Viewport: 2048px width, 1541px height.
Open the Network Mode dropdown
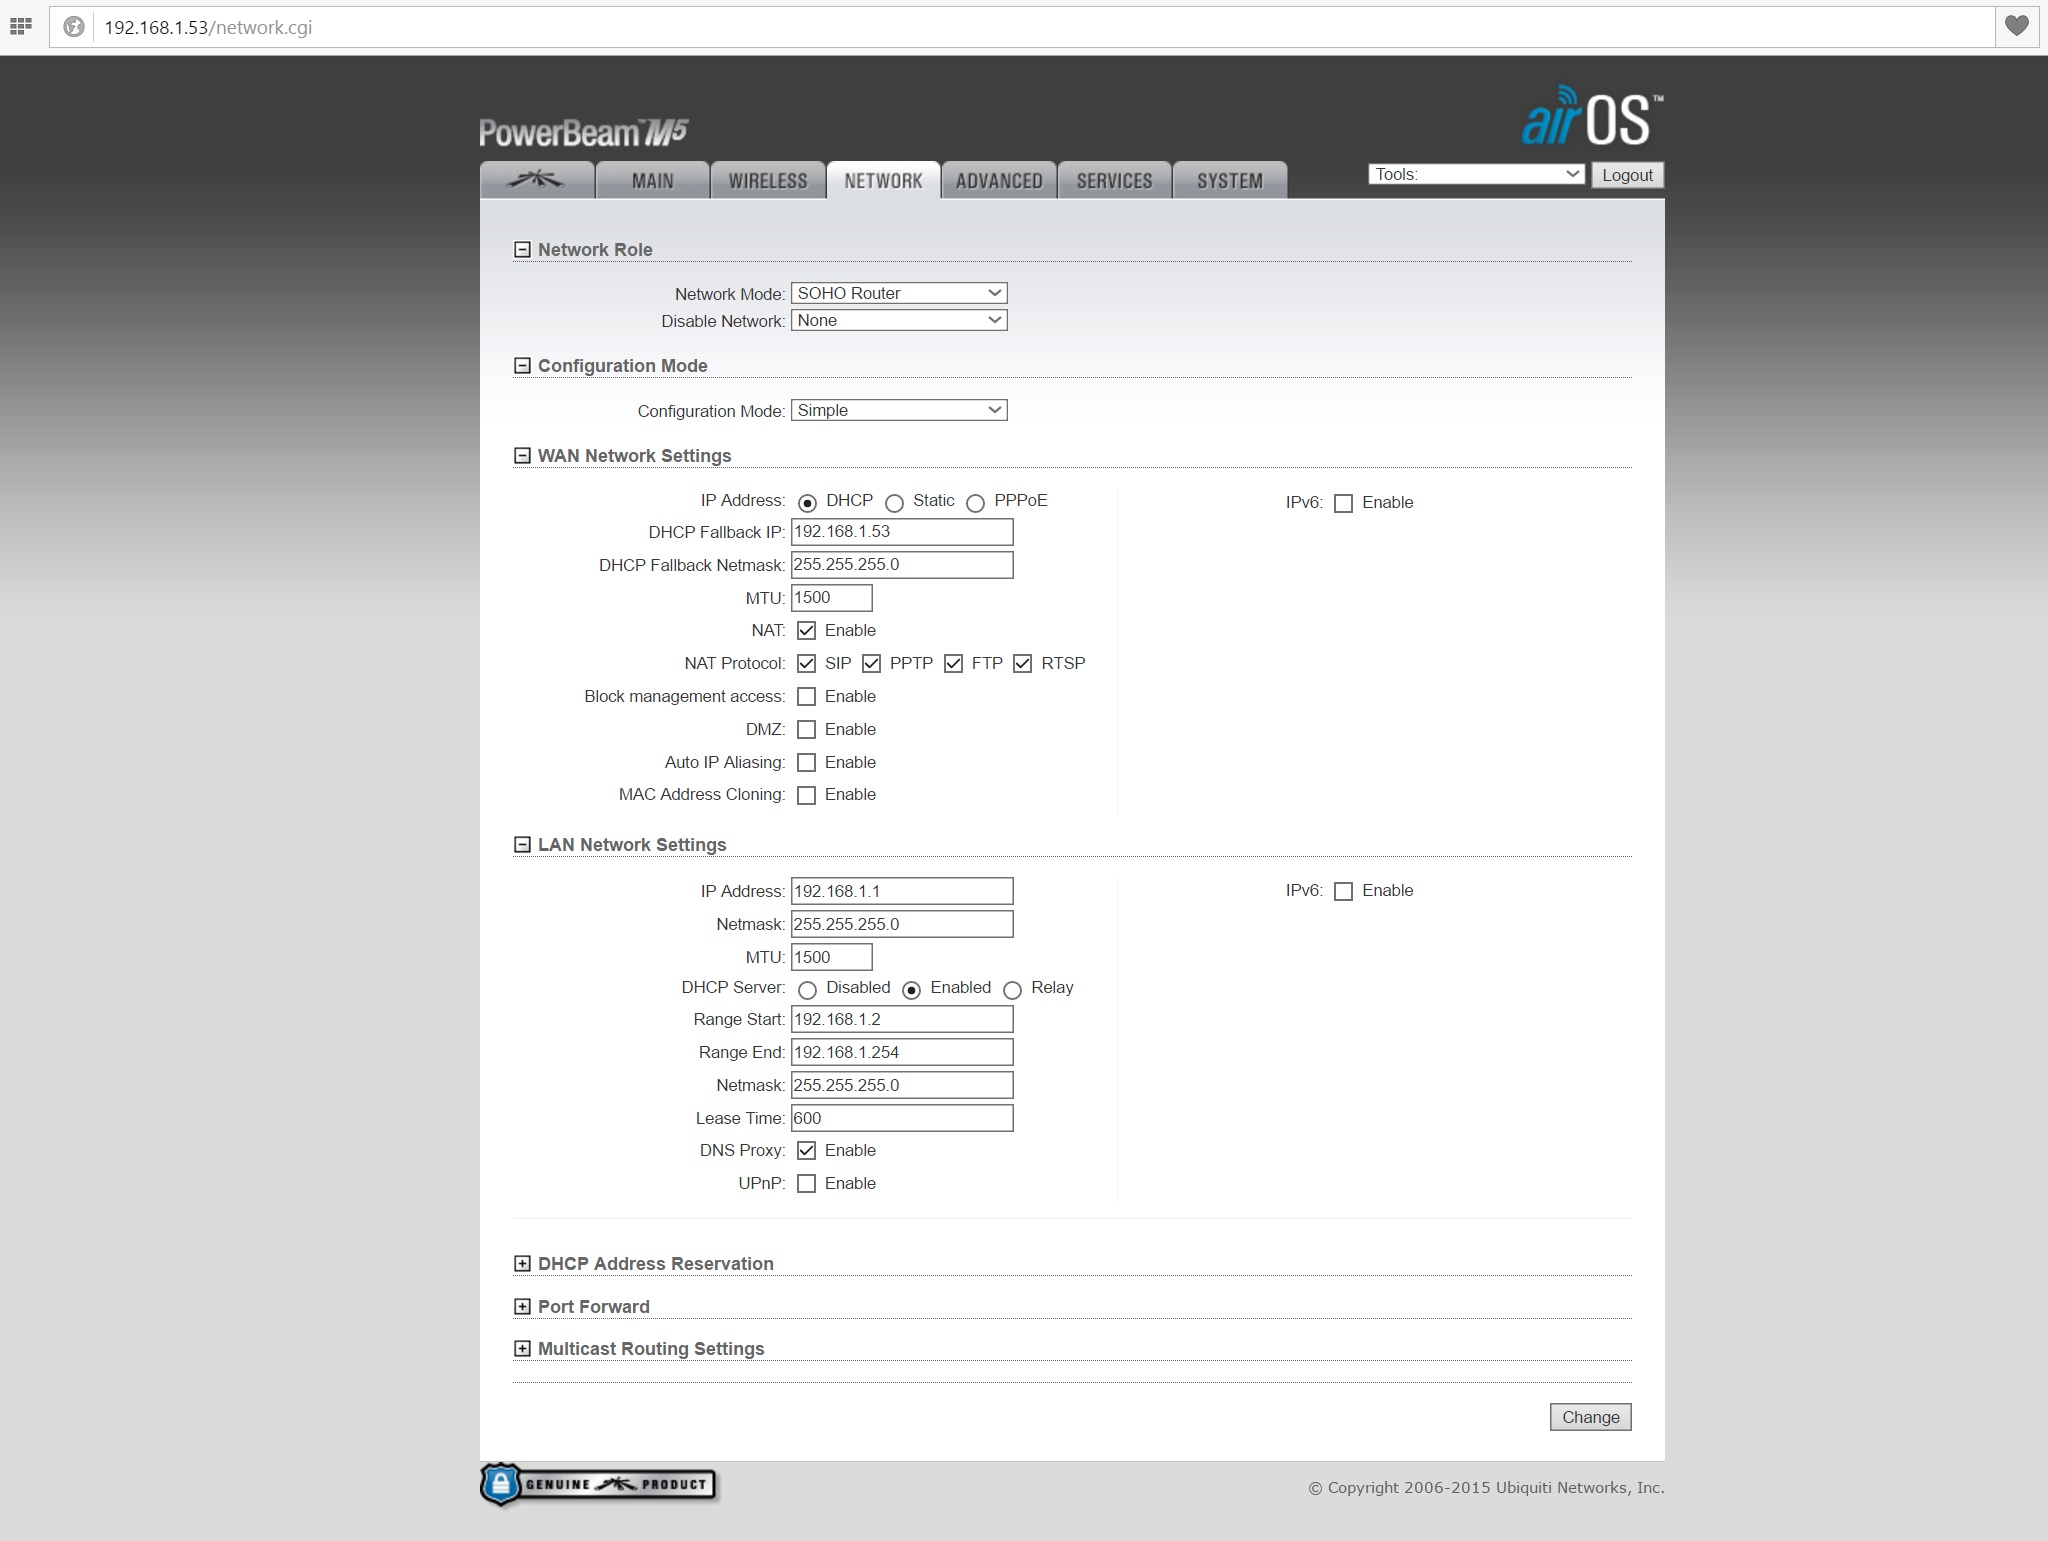(898, 293)
